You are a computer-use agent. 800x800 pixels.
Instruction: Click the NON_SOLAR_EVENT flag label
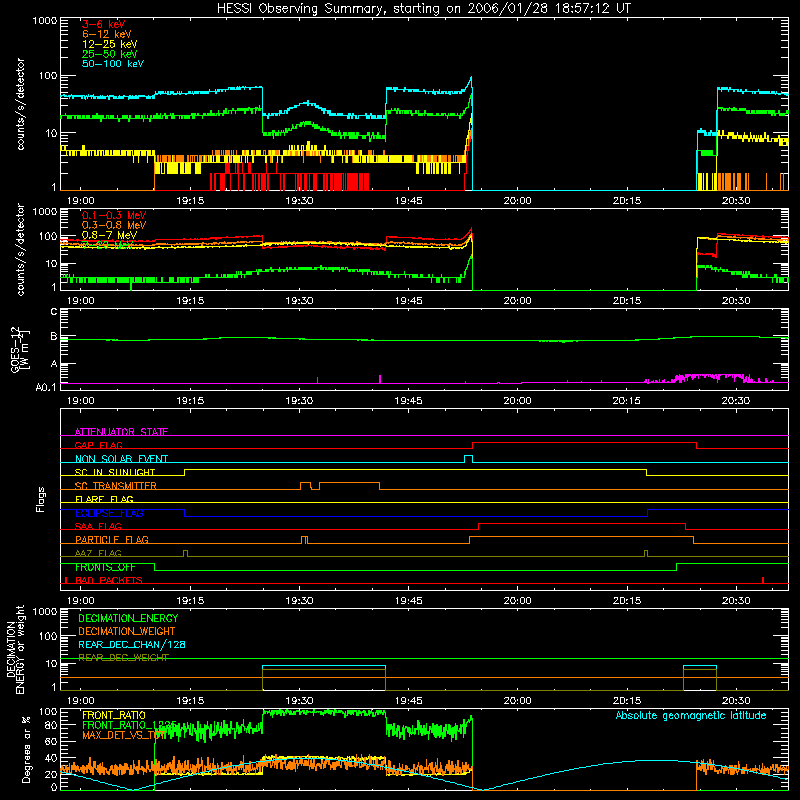pyautogui.click(x=121, y=459)
